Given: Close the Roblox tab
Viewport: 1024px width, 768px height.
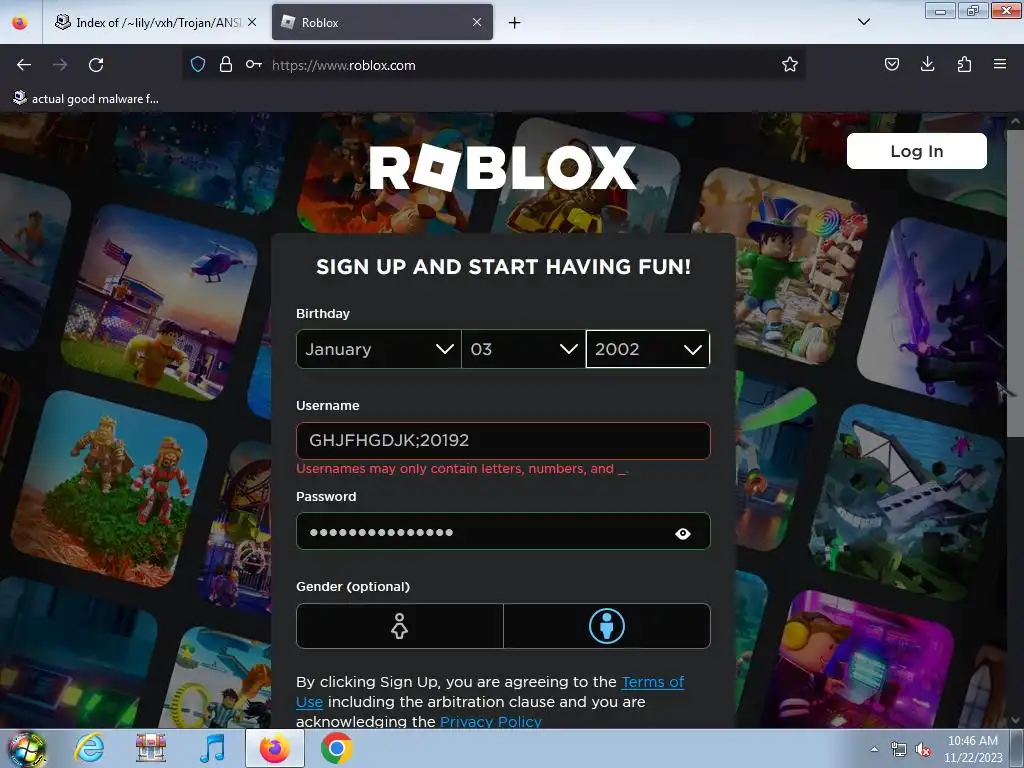Looking at the screenshot, I should (477, 23).
